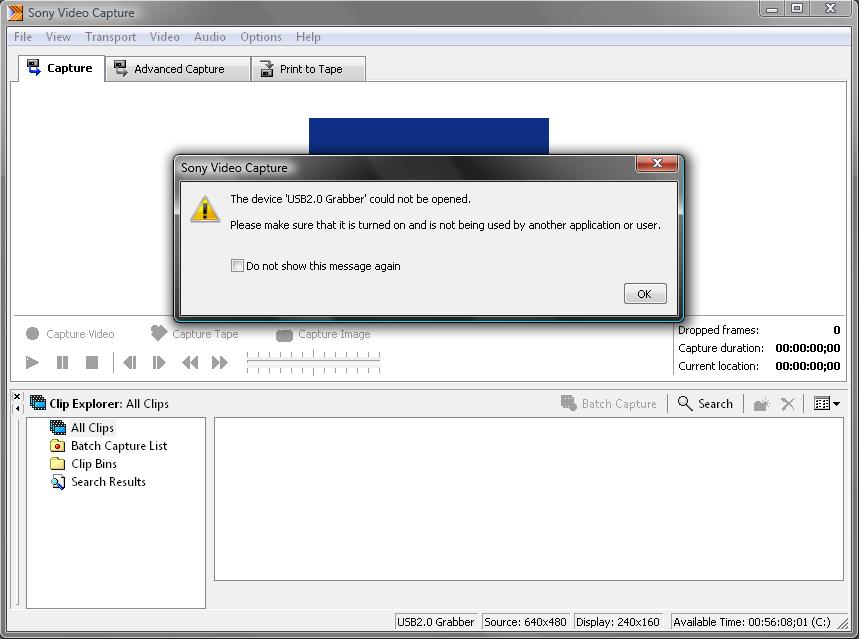Image resolution: width=859 pixels, height=639 pixels.
Task: Click the warning icon in the dialog
Action: click(x=205, y=209)
